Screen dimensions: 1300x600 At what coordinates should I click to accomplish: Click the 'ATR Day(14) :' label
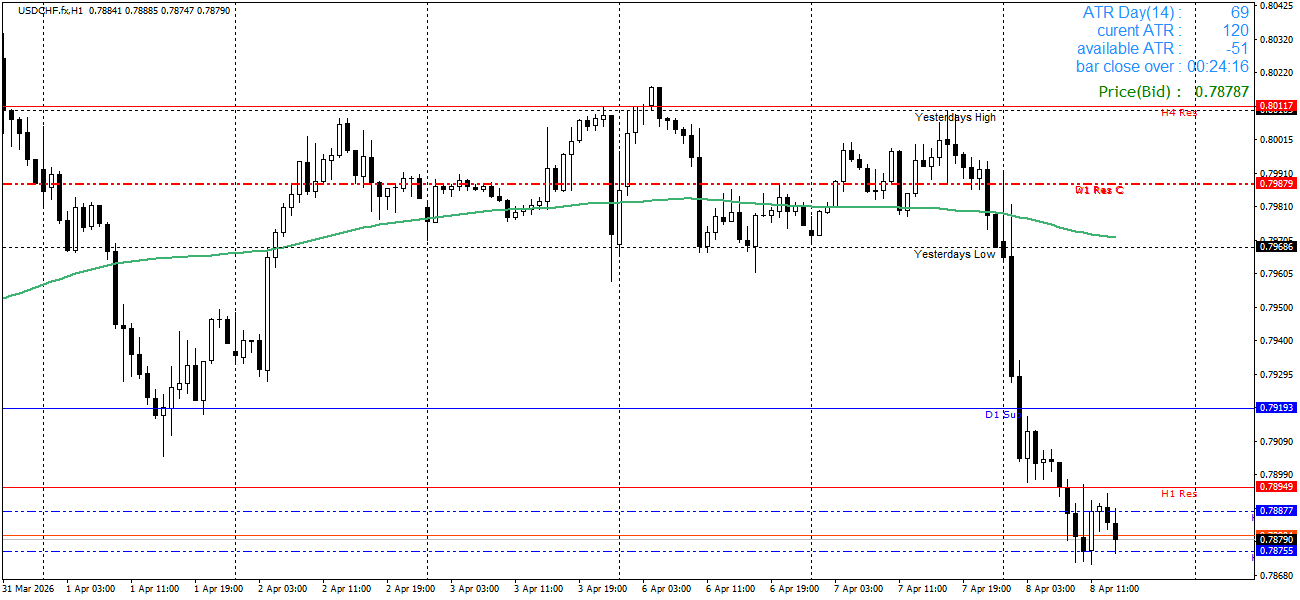point(1132,13)
